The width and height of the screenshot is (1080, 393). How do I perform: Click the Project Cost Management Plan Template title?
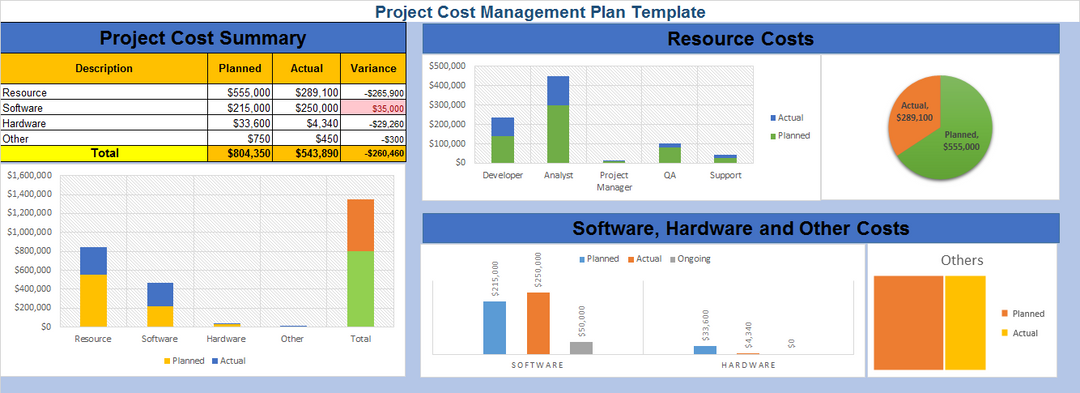point(540,12)
